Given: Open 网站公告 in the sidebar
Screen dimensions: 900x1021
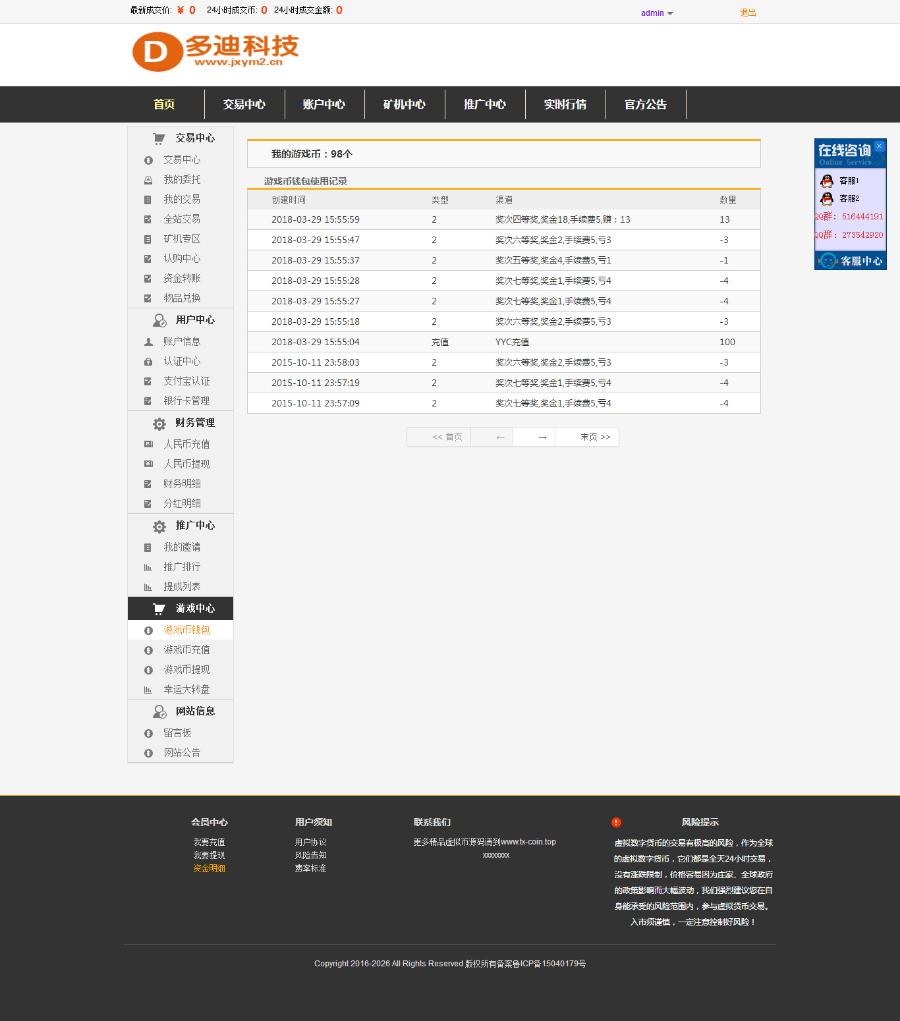Looking at the screenshot, I should coord(182,753).
